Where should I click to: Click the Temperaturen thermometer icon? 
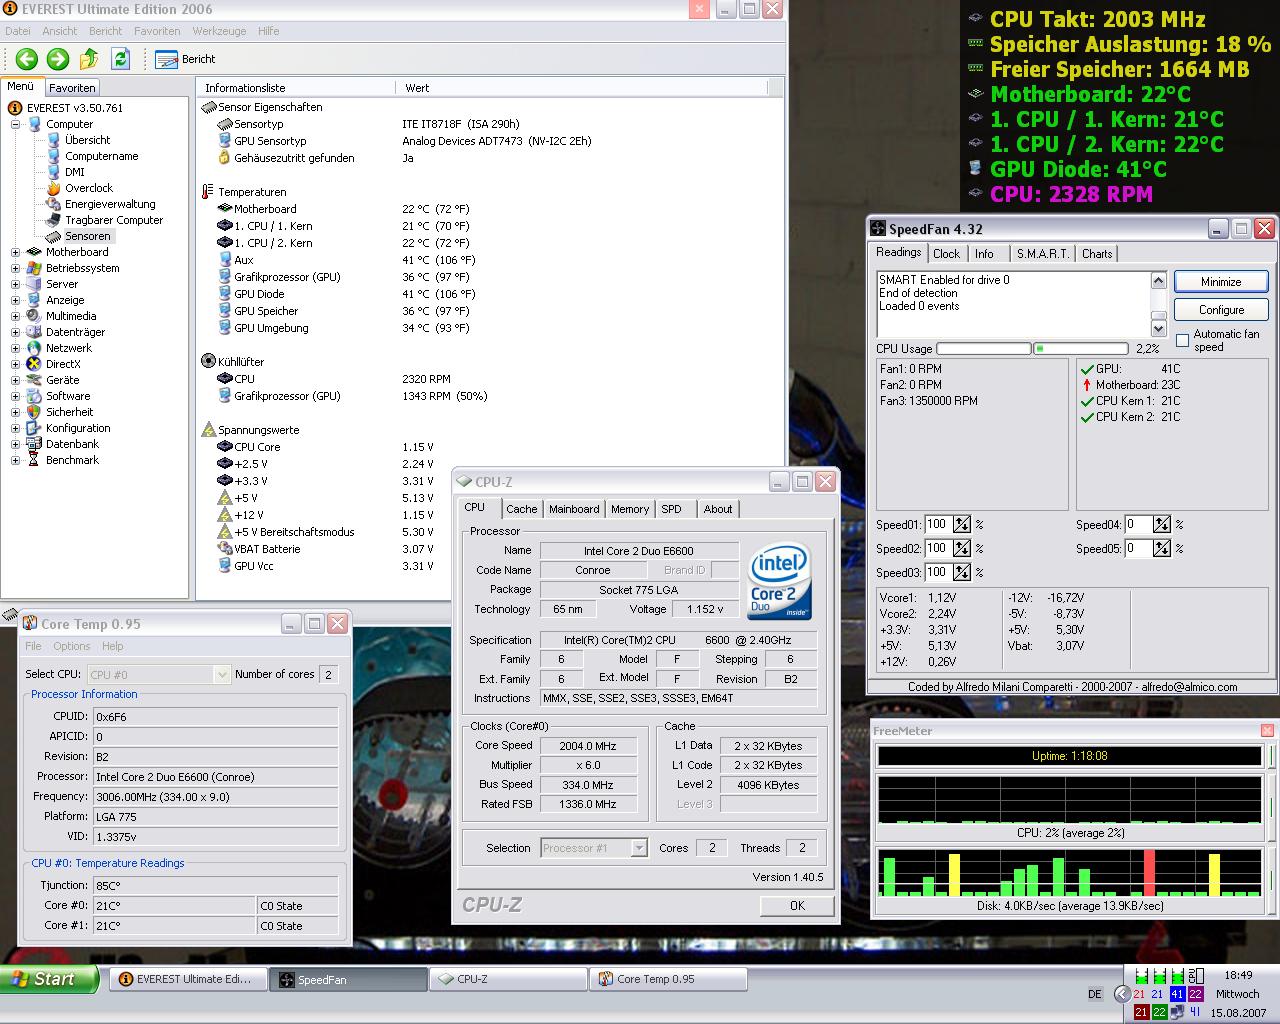[208, 192]
